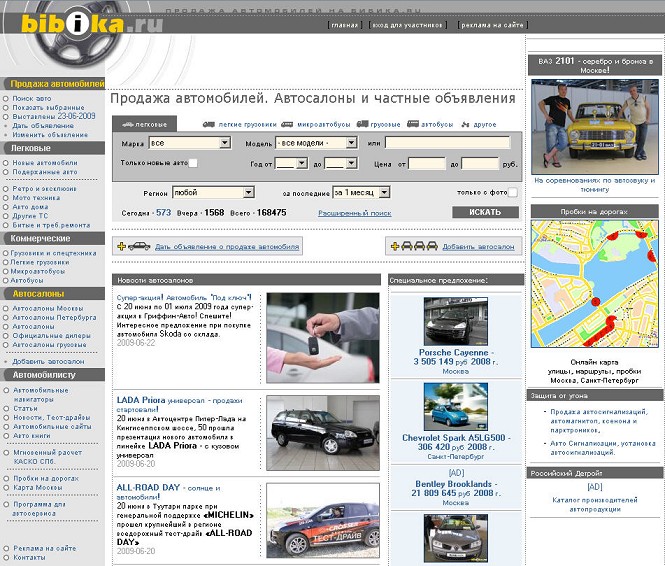
Task: Open the Модель dropdown
Action: coord(316,143)
